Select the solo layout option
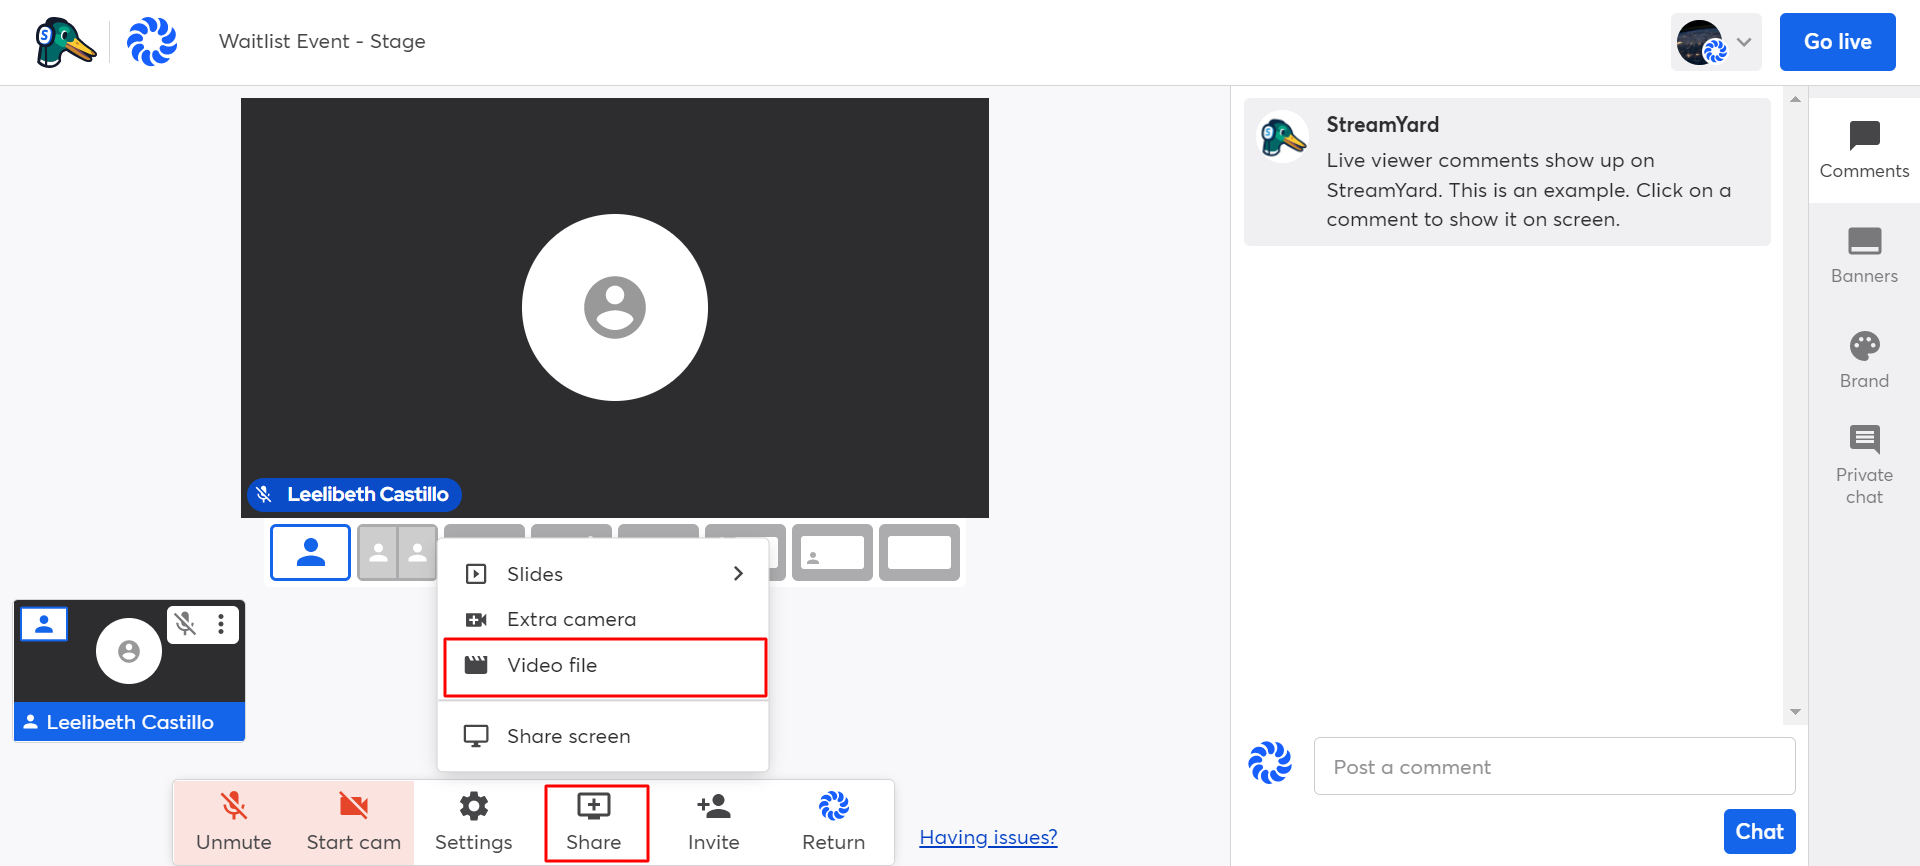The image size is (1920, 866). point(310,552)
